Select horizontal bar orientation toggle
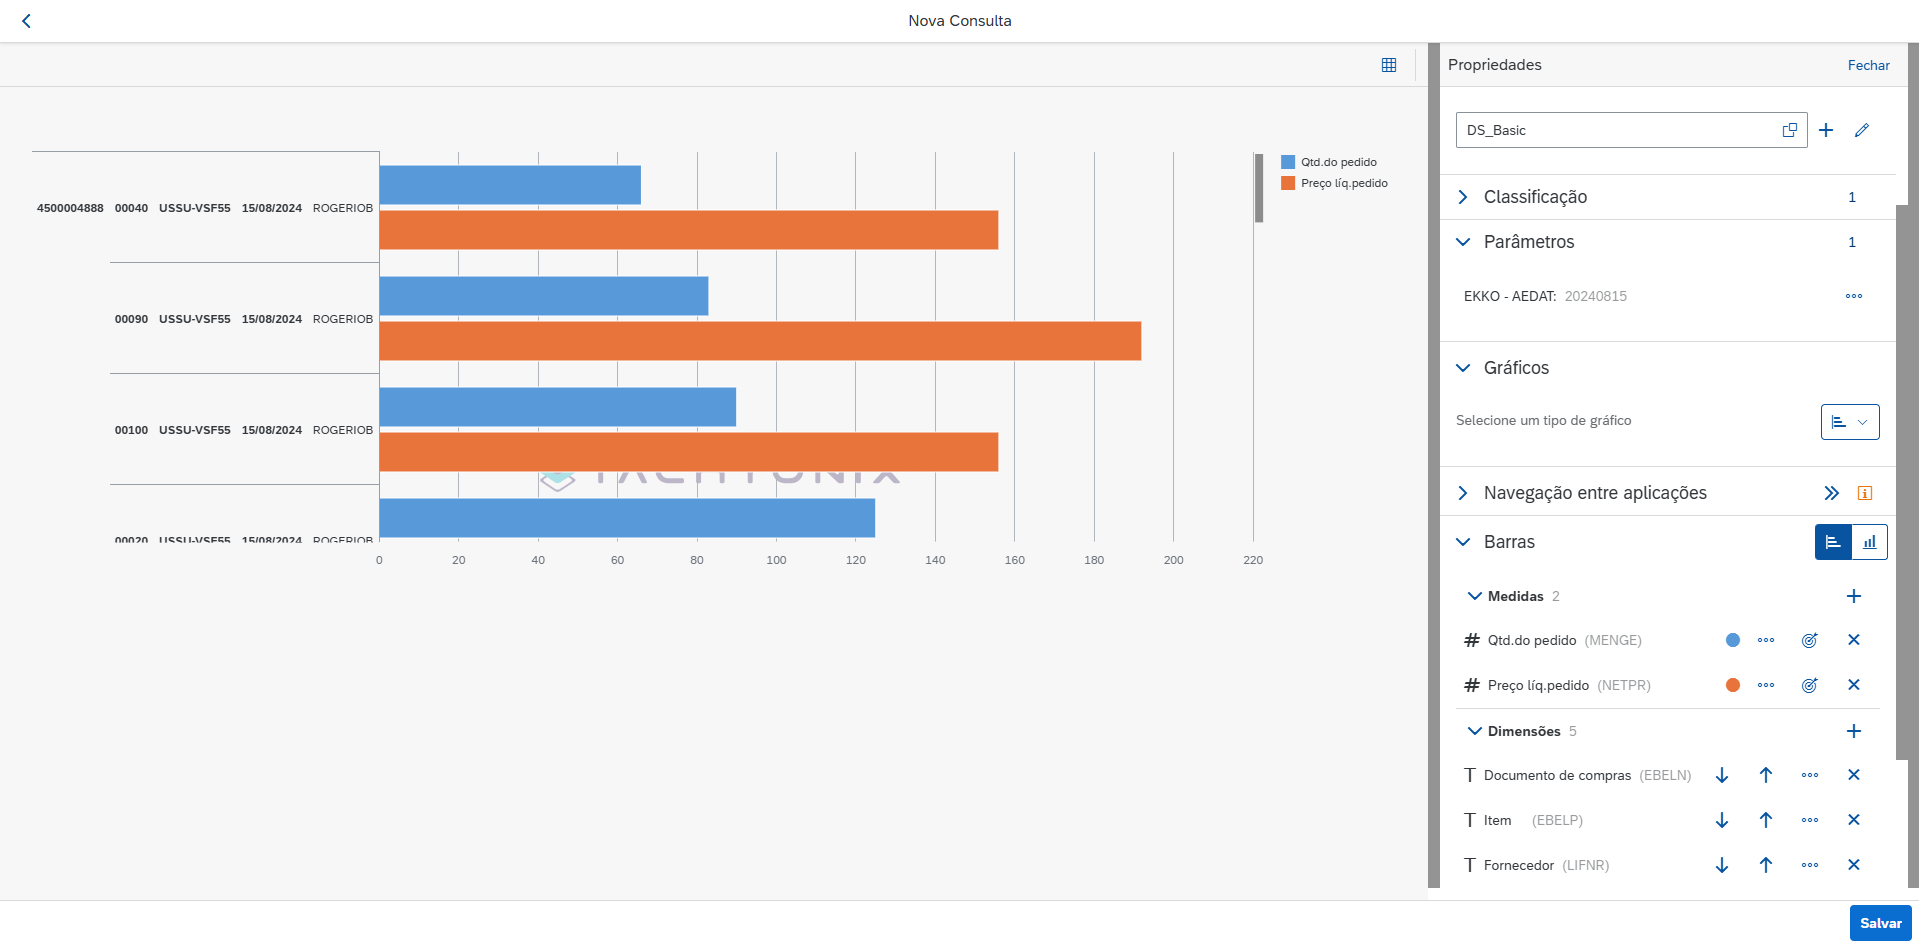Viewport: 1919px width, 942px height. (x=1833, y=542)
